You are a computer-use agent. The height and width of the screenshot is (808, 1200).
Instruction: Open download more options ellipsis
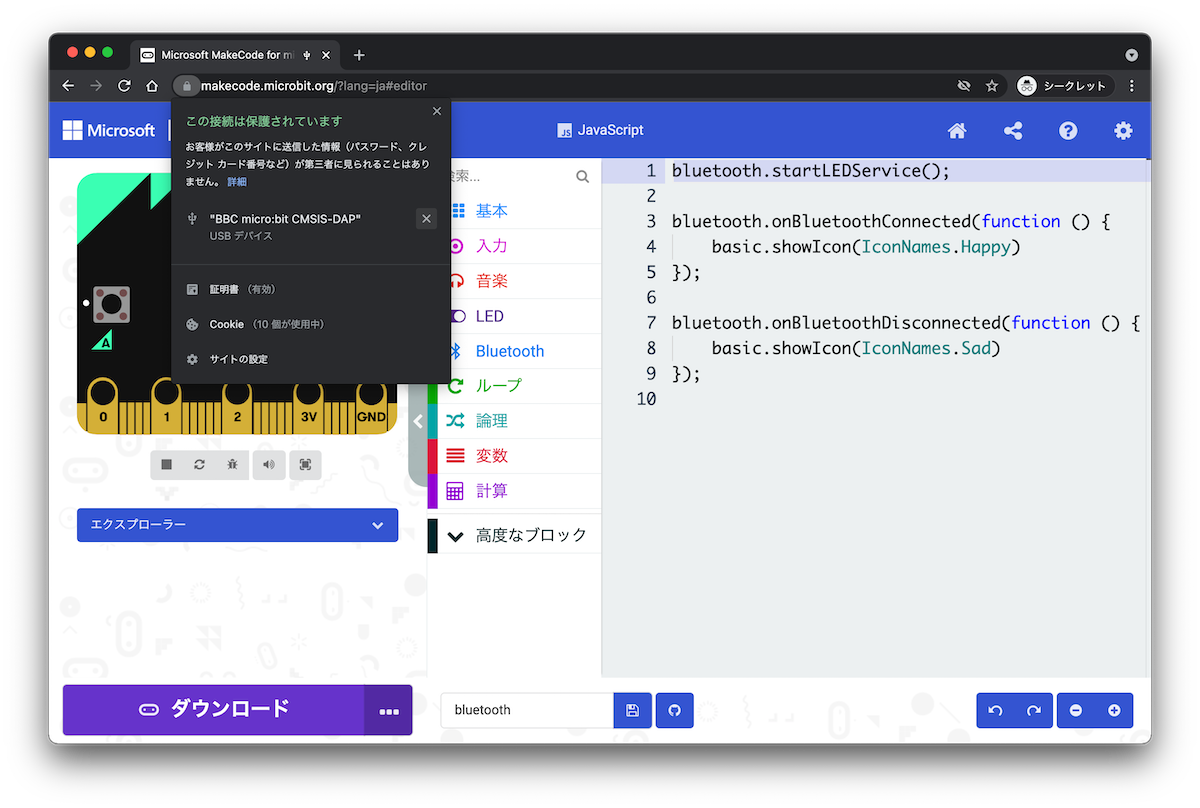(x=389, y=710)
